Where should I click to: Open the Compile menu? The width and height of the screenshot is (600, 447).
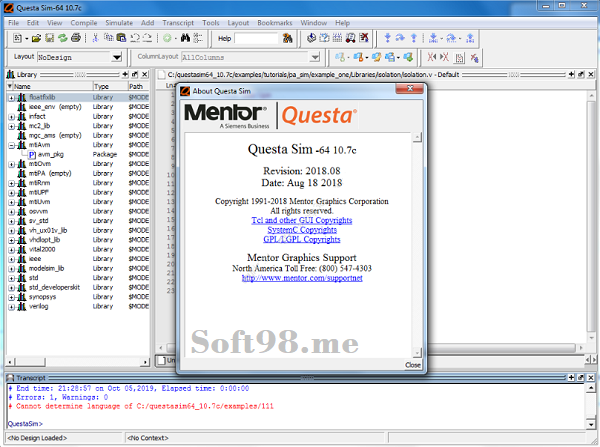(x=83, y=23)
